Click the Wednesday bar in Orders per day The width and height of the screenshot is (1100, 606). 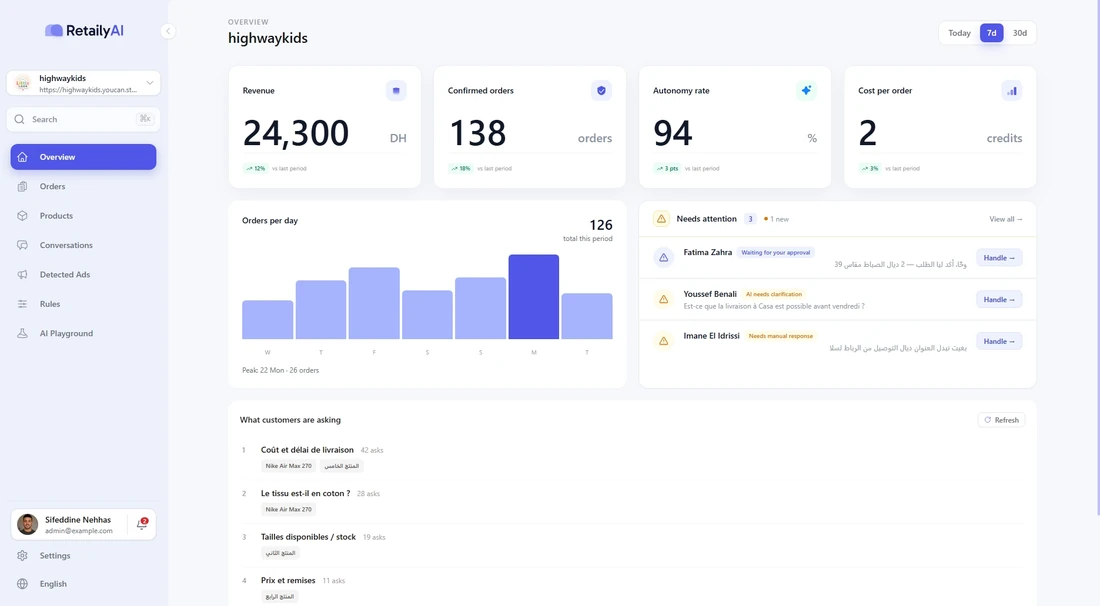pyautogui.click(x=267, y=320)
